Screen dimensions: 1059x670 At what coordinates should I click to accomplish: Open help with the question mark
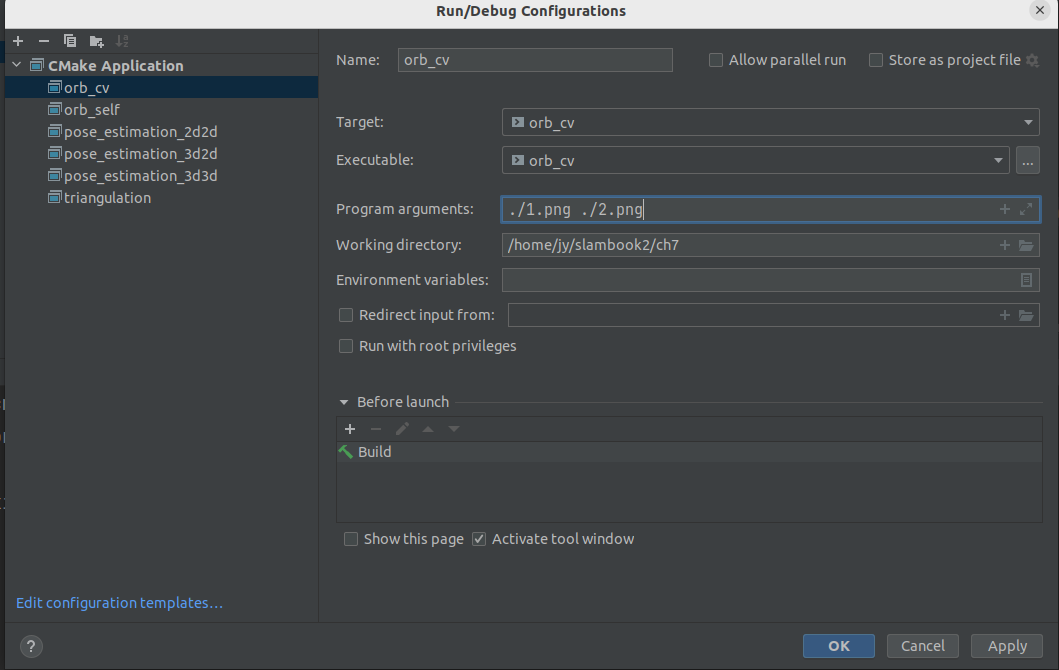31,646
